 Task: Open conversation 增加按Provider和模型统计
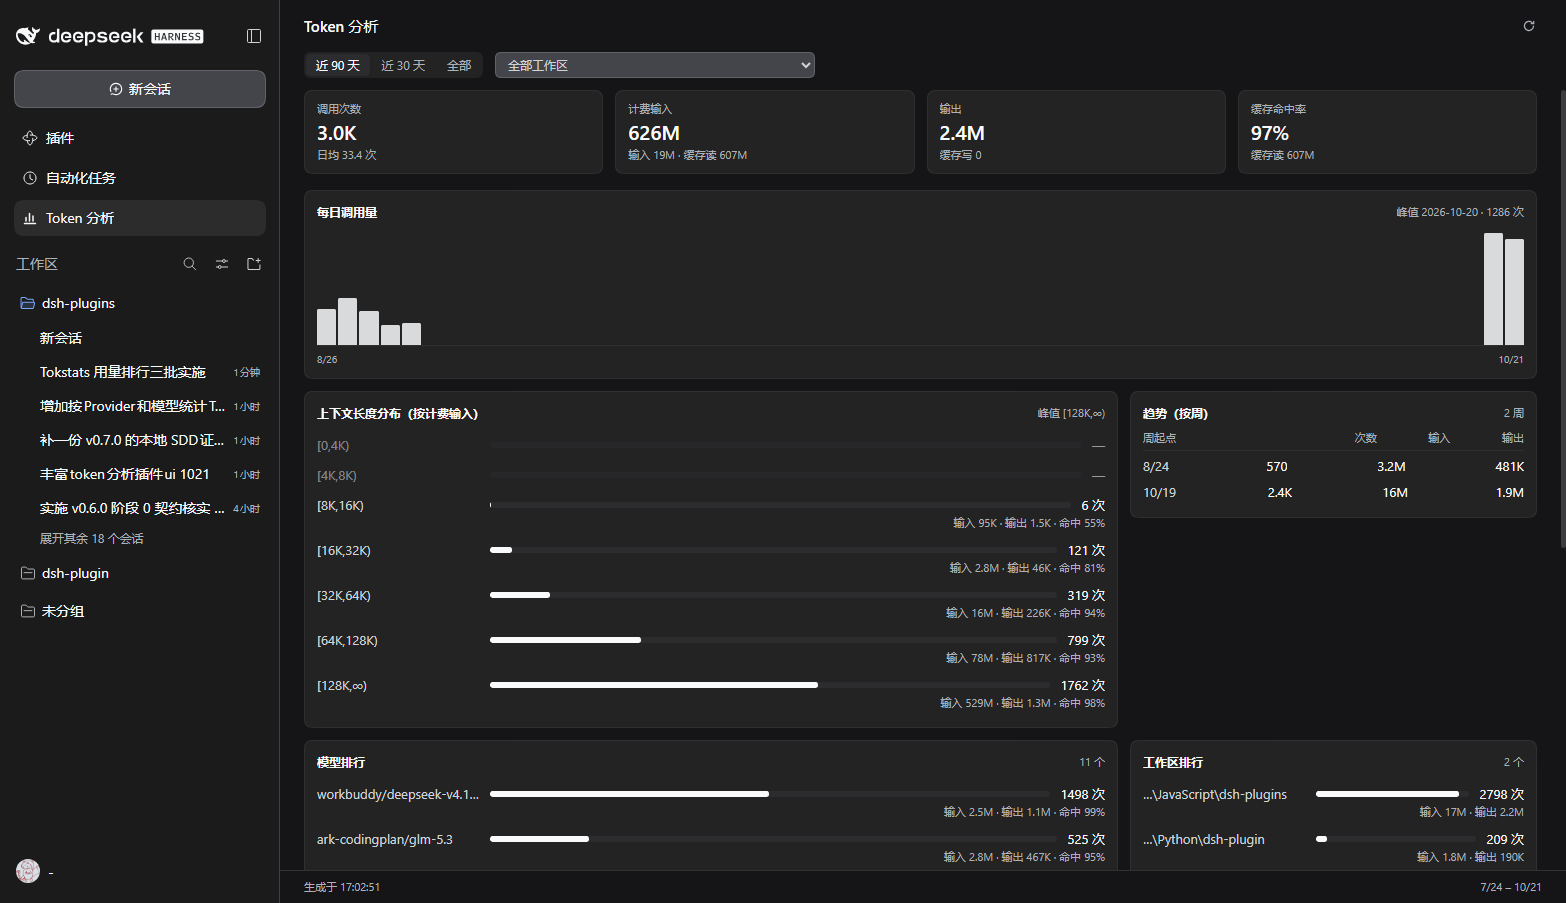click(140, 406)
